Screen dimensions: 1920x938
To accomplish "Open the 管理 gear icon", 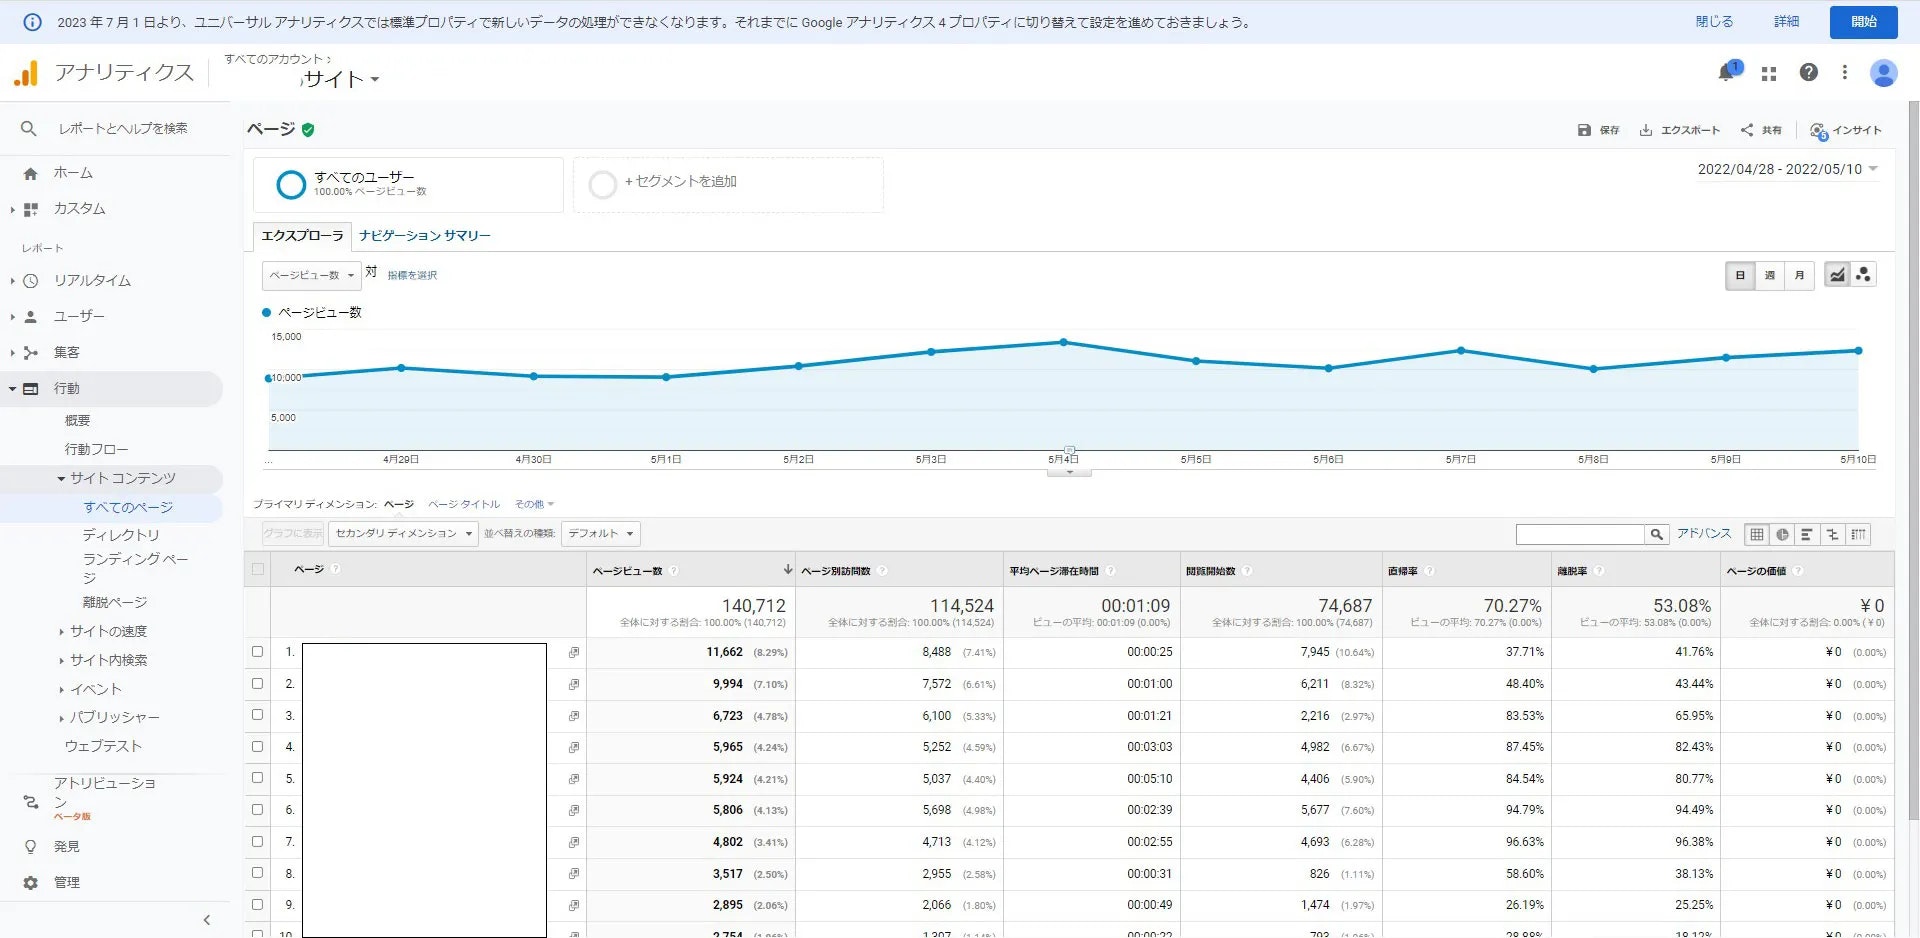I will (30, 883).
